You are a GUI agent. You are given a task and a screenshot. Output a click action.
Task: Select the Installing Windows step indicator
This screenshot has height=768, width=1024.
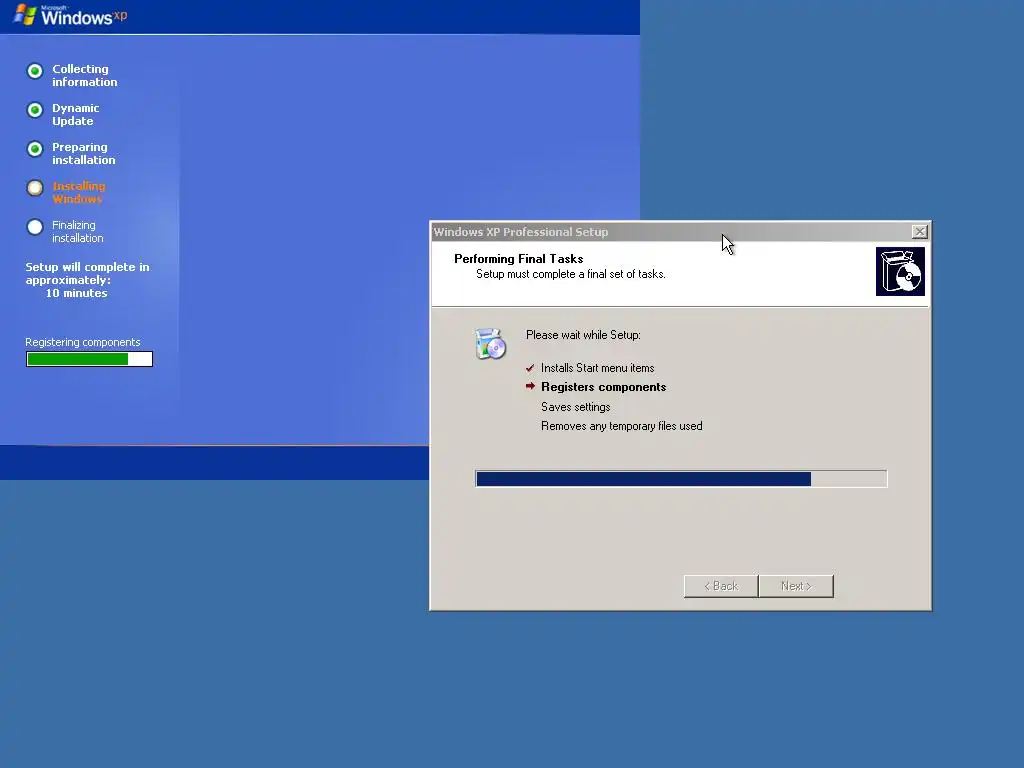click(35, 188)
